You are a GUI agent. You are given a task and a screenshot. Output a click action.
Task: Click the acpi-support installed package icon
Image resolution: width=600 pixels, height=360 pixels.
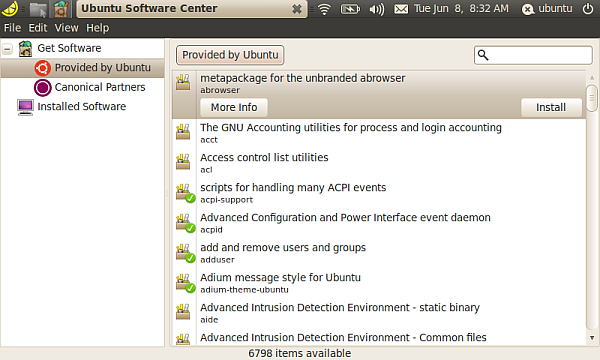[x=186, y=193]
